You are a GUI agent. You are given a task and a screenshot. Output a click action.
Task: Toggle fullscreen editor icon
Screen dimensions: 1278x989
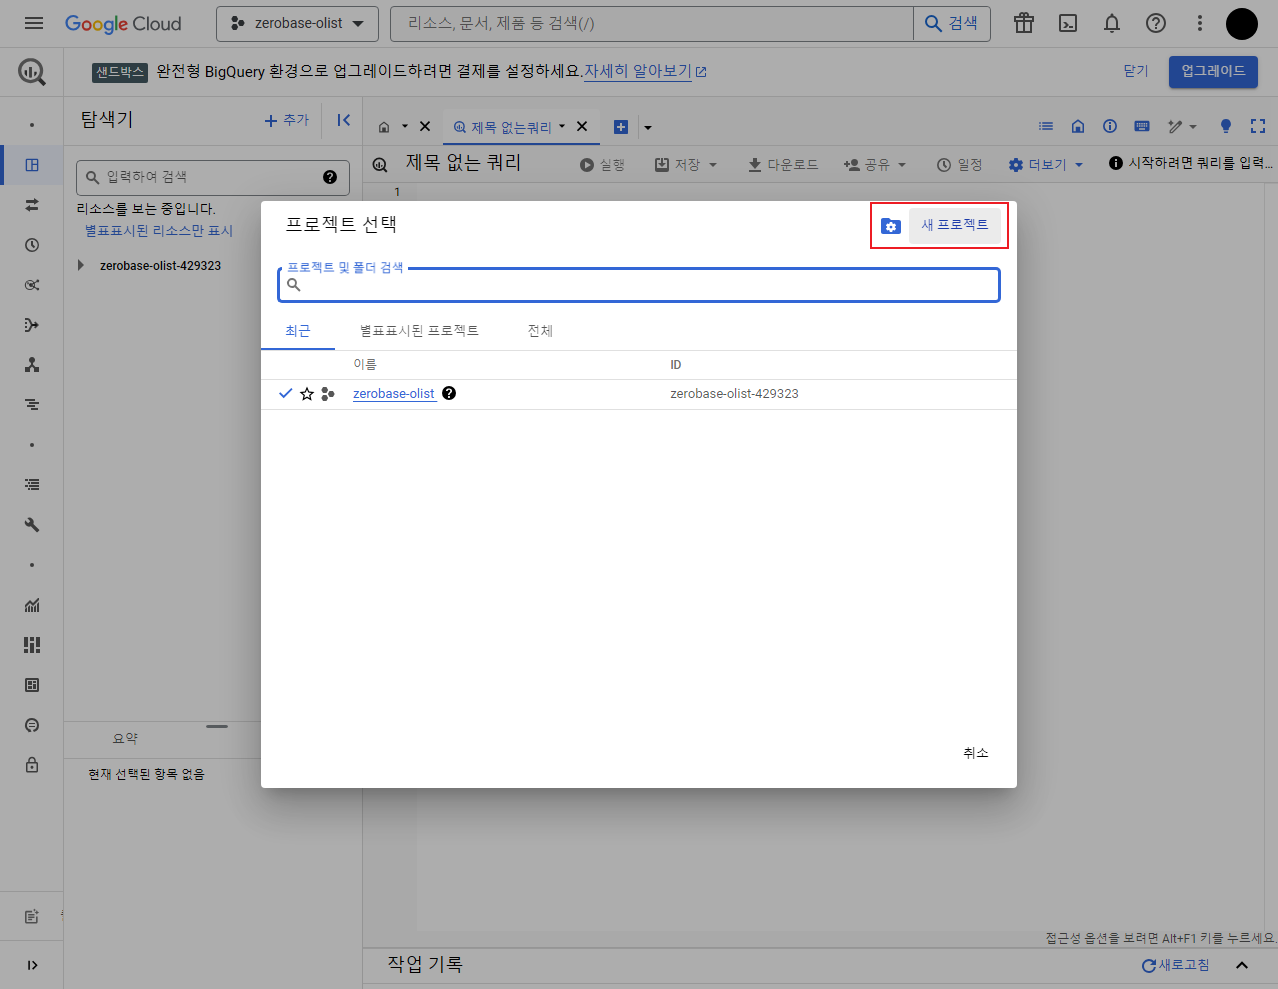(x=1258, y=126)
